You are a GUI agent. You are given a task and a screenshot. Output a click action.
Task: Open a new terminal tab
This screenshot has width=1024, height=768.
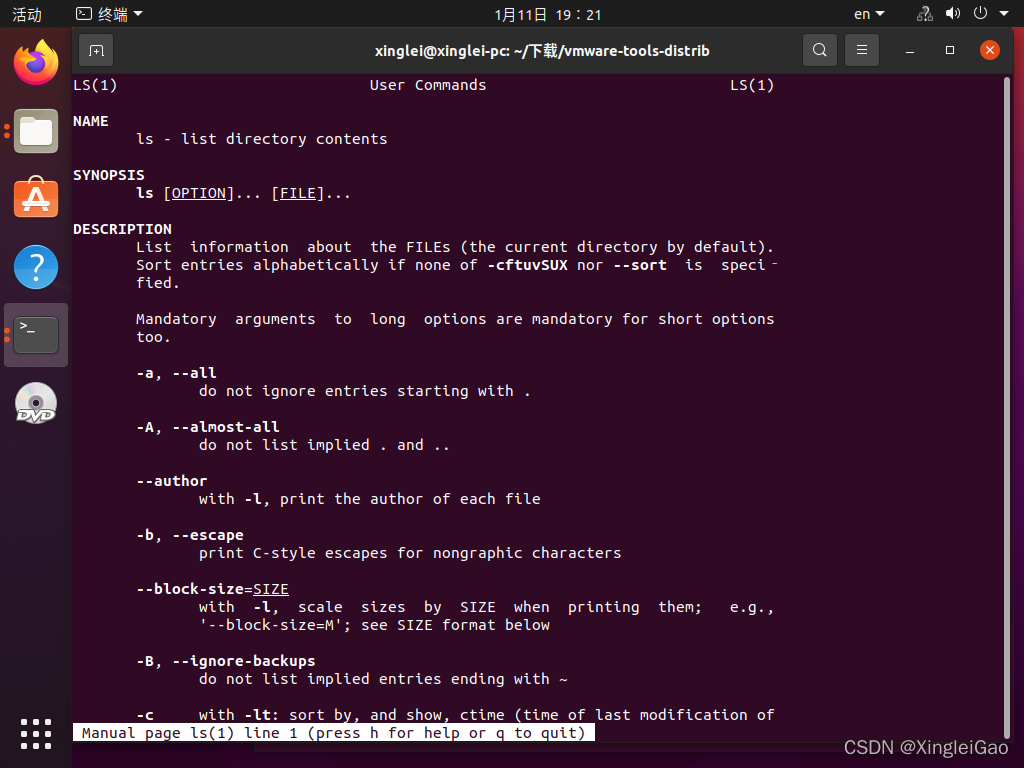click(96, 51)
